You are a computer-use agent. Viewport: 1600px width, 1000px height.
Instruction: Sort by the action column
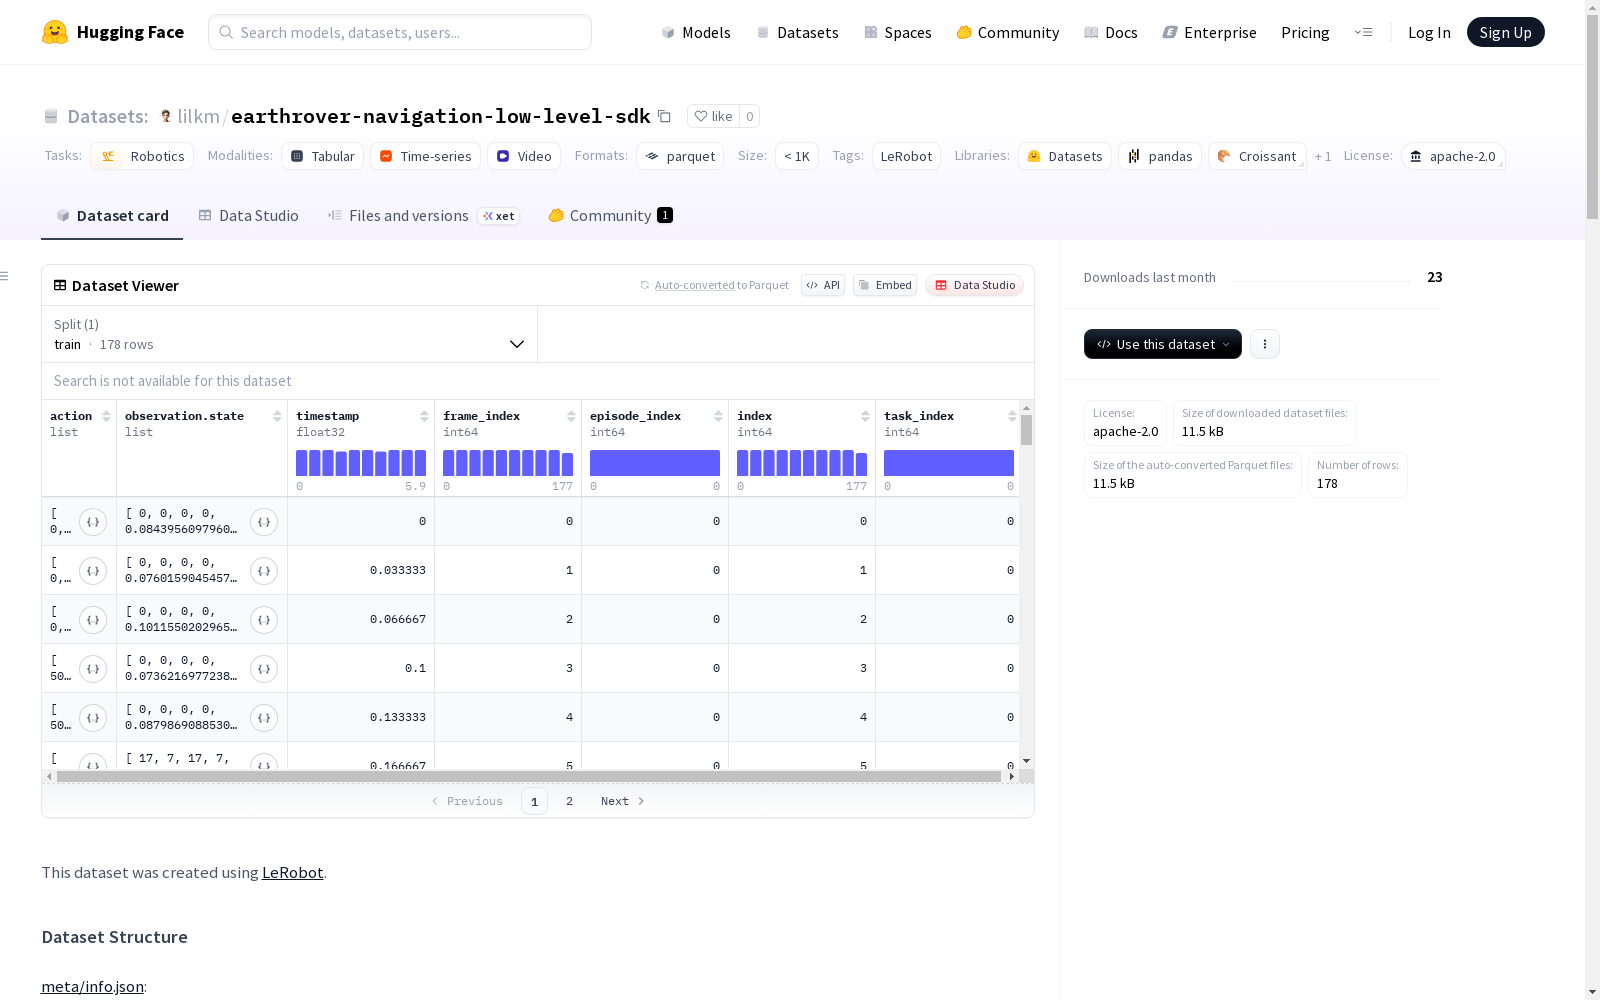107,416
